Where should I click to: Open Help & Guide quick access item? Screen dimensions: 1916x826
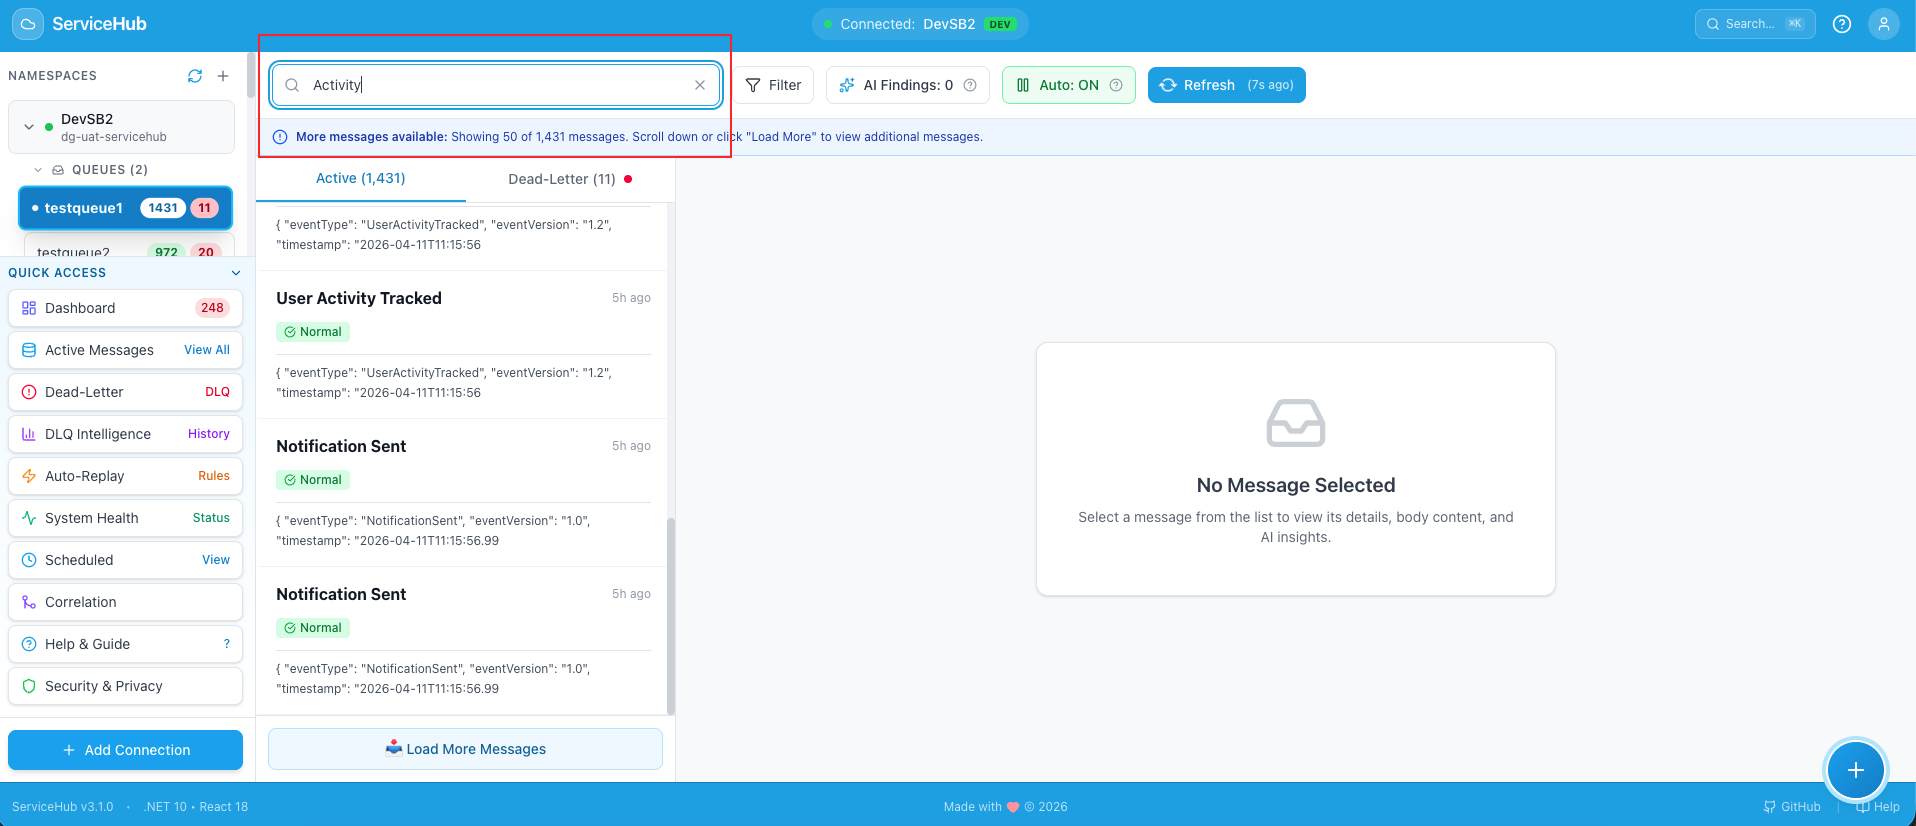tap(125, 644)
